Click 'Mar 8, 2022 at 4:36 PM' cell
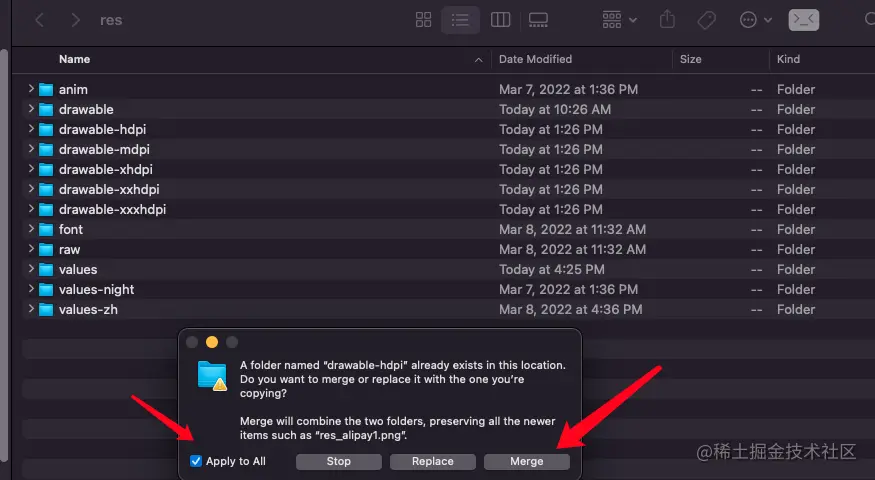The height and width of the screenshot is (480, 875). (570, 309)
